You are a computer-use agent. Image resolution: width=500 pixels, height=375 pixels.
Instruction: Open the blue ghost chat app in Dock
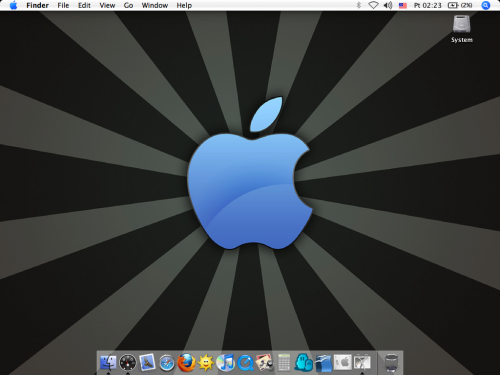(x=303, y=362)
